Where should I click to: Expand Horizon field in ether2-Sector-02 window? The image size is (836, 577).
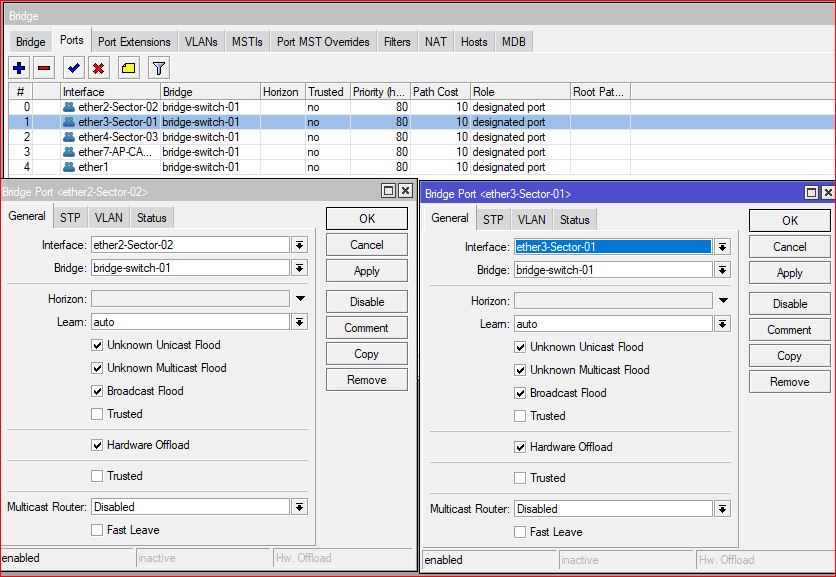pyautogui.click(x=300, y=299)
